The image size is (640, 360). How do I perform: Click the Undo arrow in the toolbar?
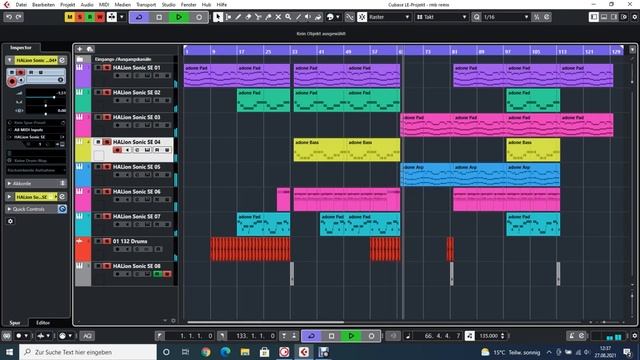9,17
